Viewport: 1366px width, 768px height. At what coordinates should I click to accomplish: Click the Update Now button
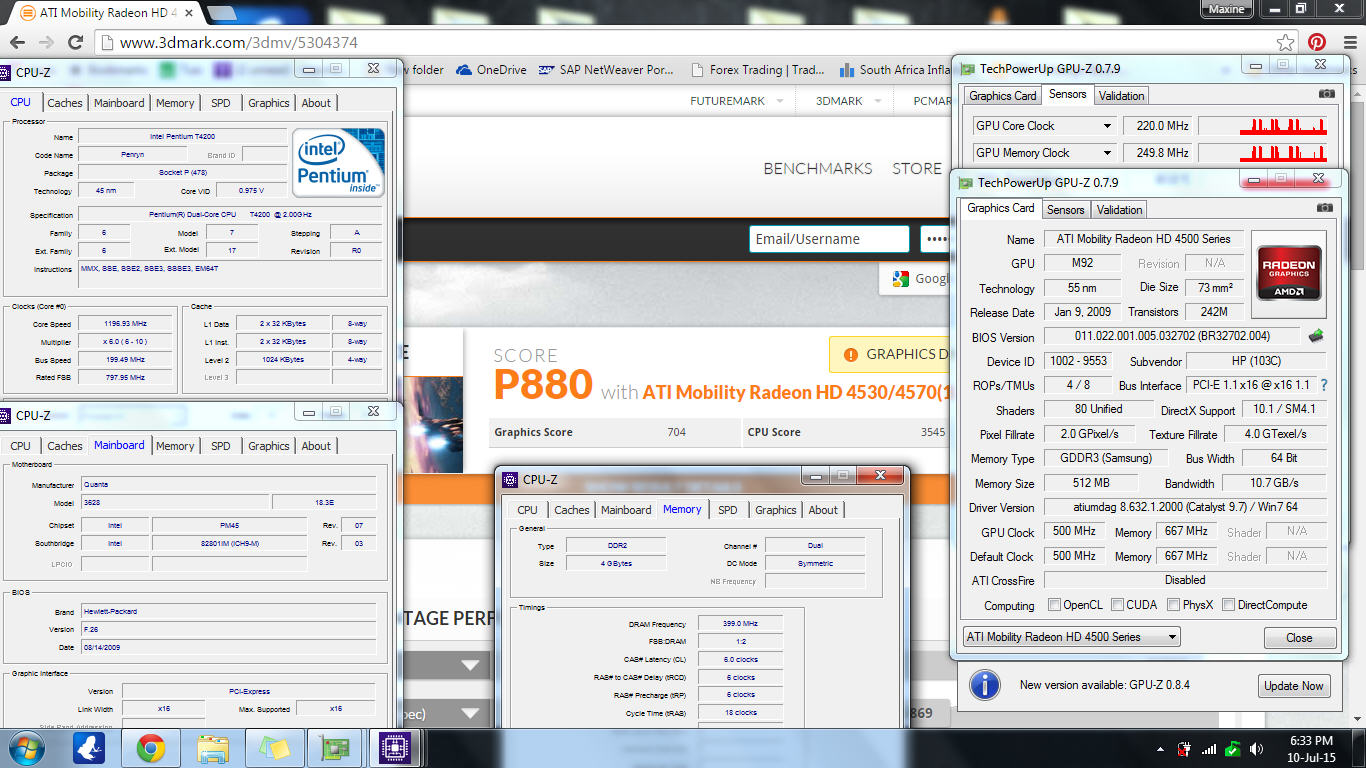coord(1294,686)
